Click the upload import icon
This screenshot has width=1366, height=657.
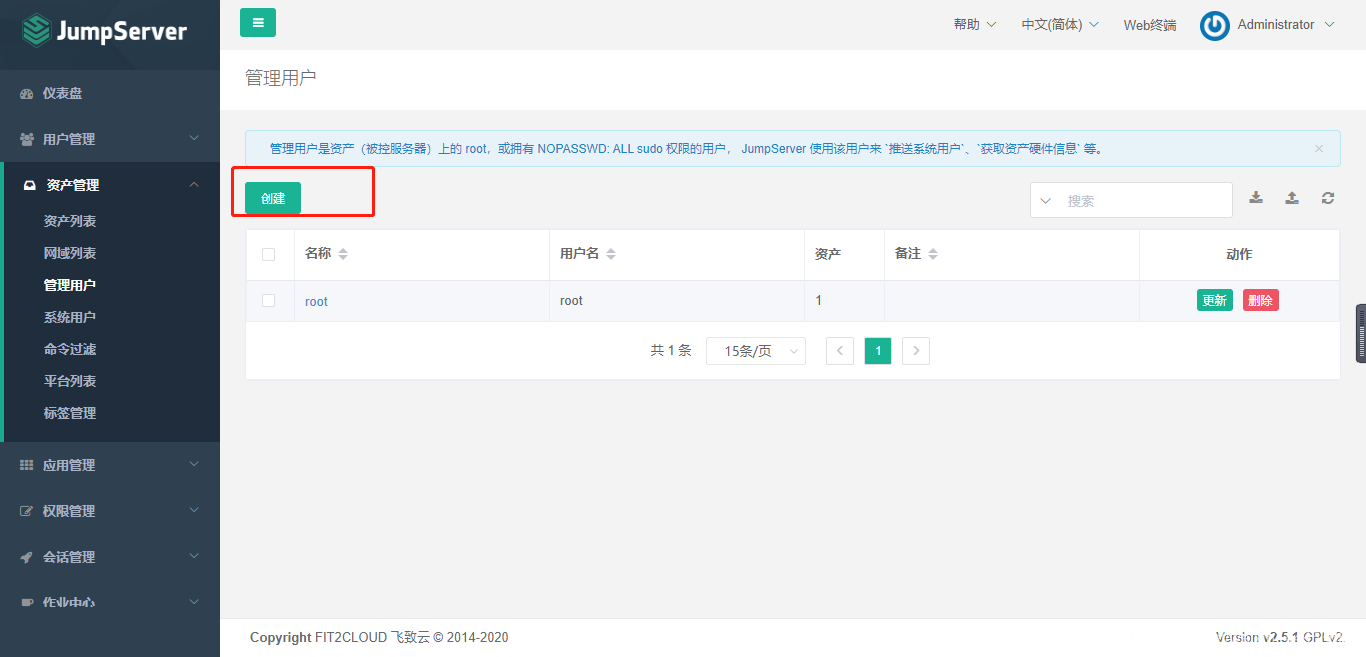[x=1292, y=198]
